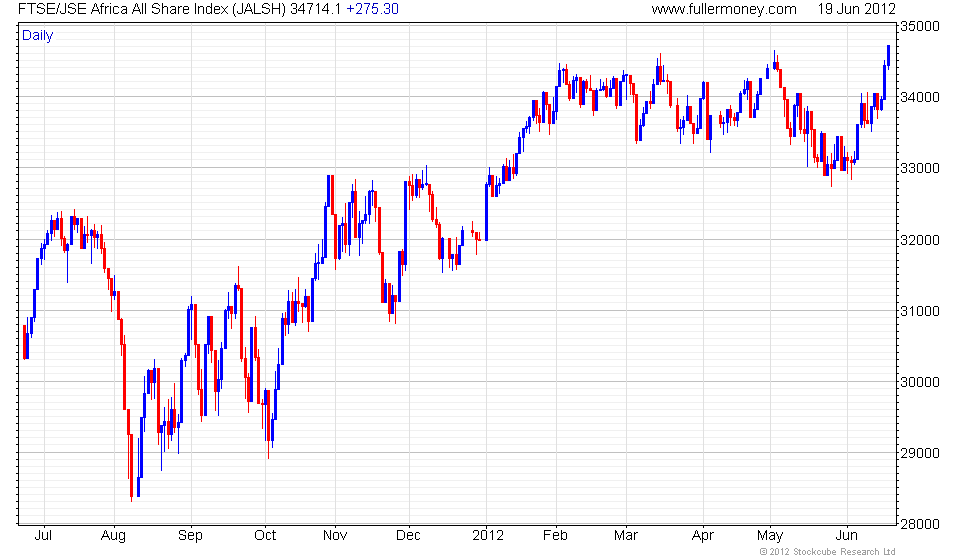The height and width of the screenshot is (560, 980).
Task: Click the change value +275.30
Action: 372,9
